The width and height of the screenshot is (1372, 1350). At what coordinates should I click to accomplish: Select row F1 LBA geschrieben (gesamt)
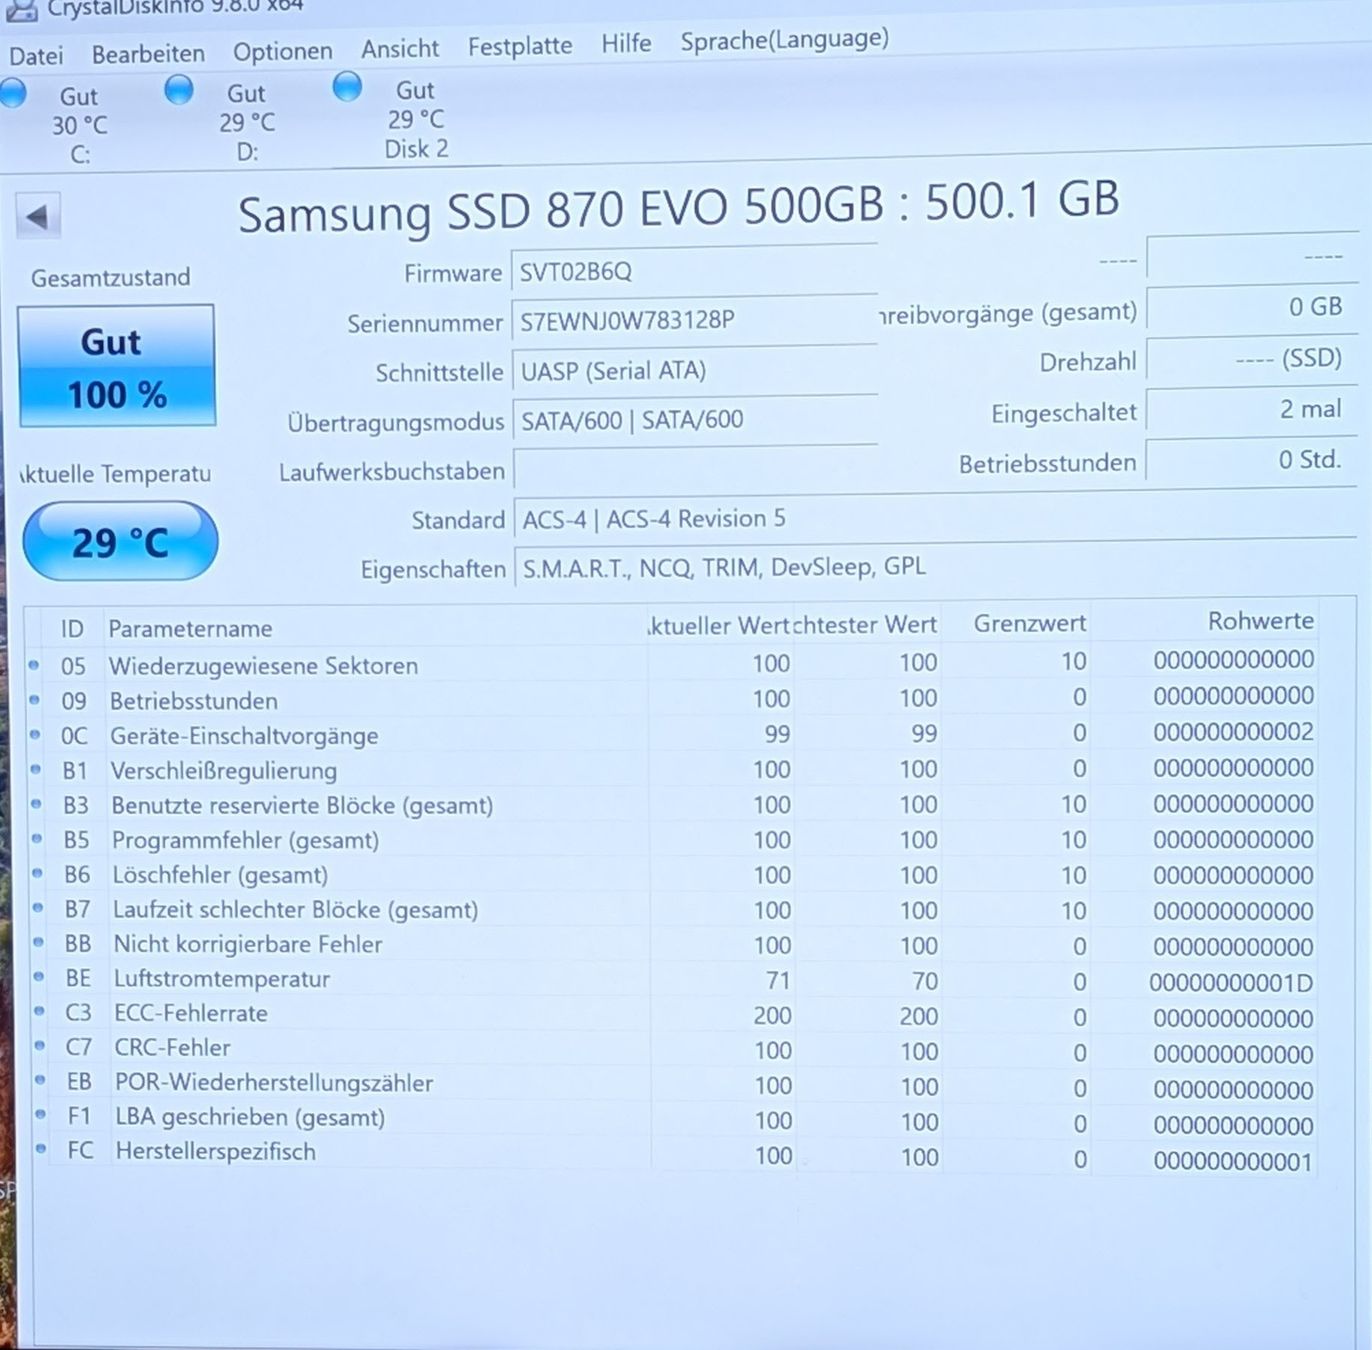670,1120
